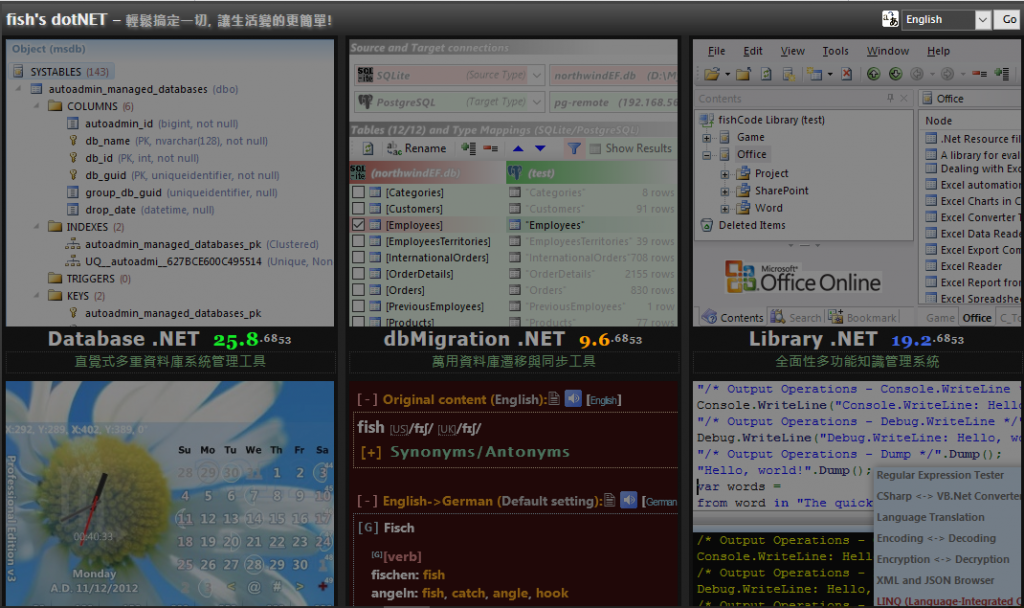
Task: Select Deleted Items in library tree
Action: (752, 225)
